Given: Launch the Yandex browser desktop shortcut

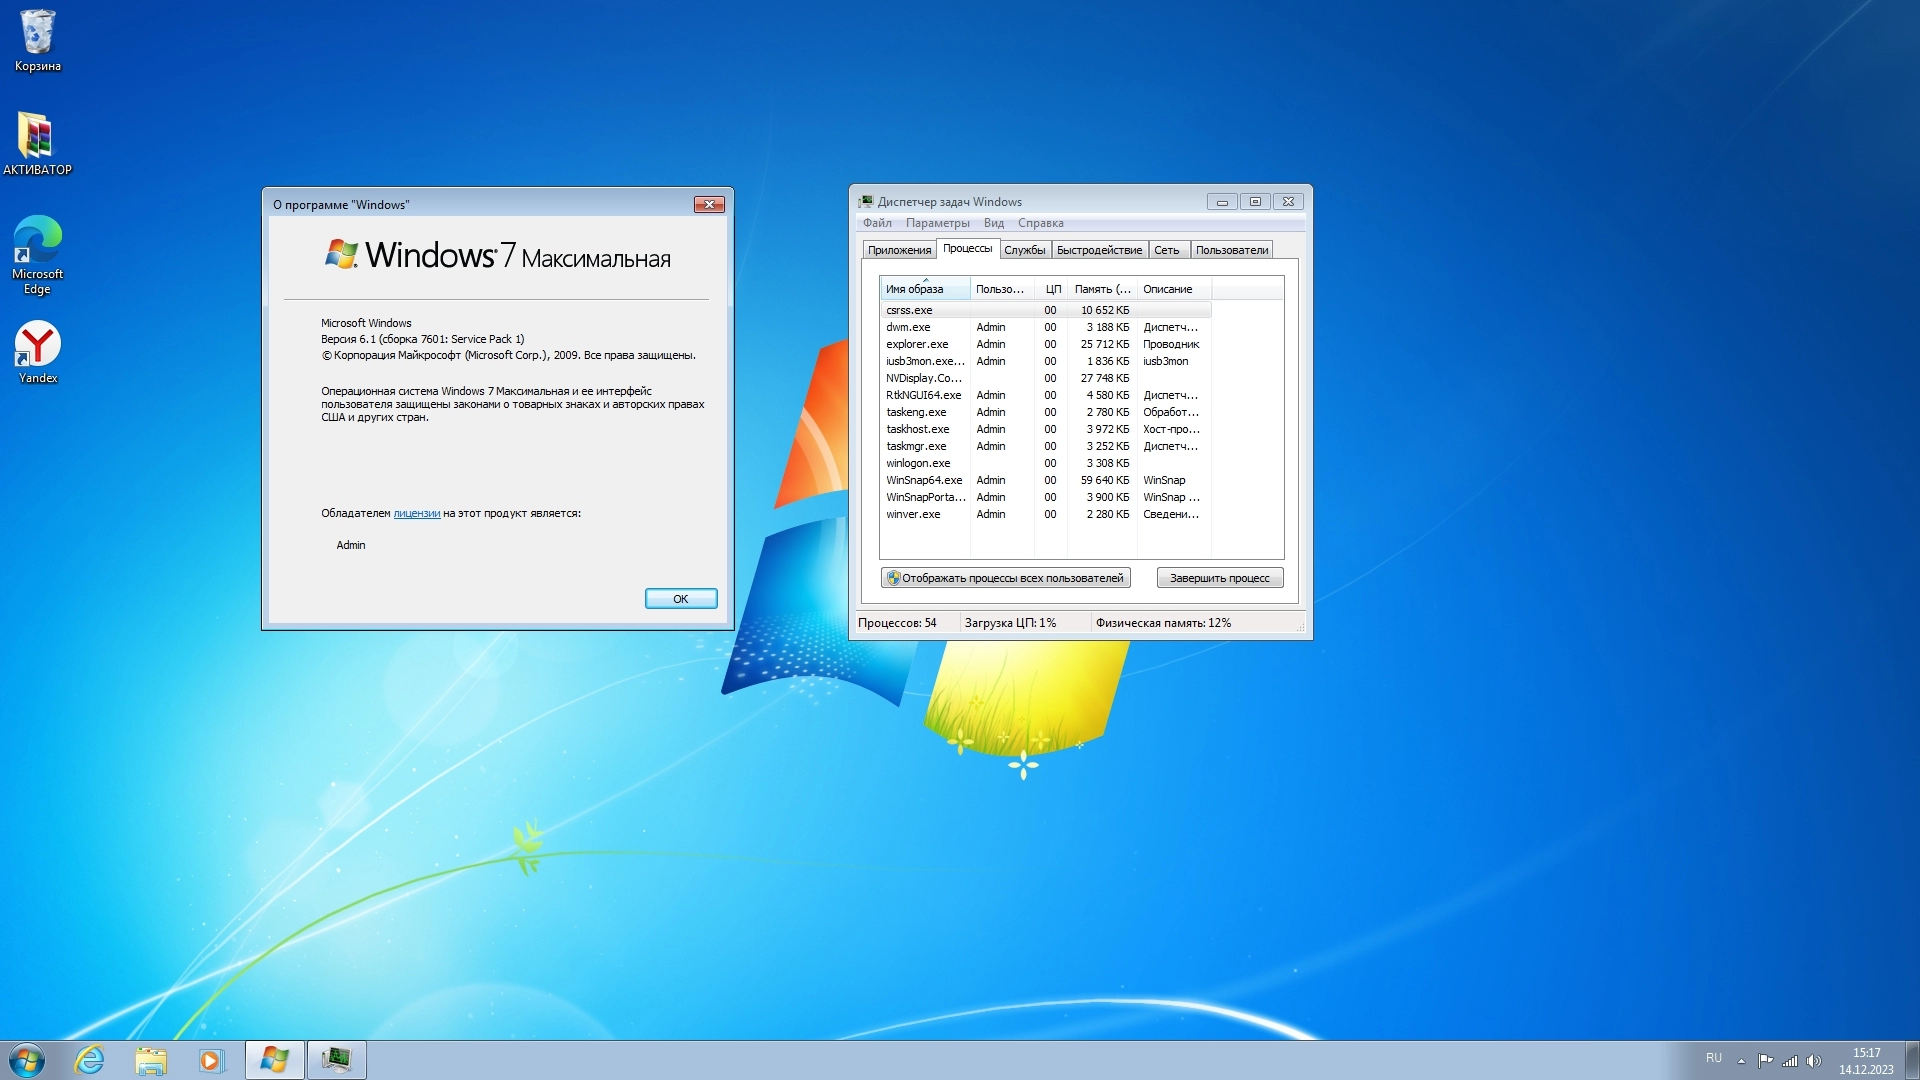Looking at the screenshot, I should pyautogui.click(x=37, y=351).
